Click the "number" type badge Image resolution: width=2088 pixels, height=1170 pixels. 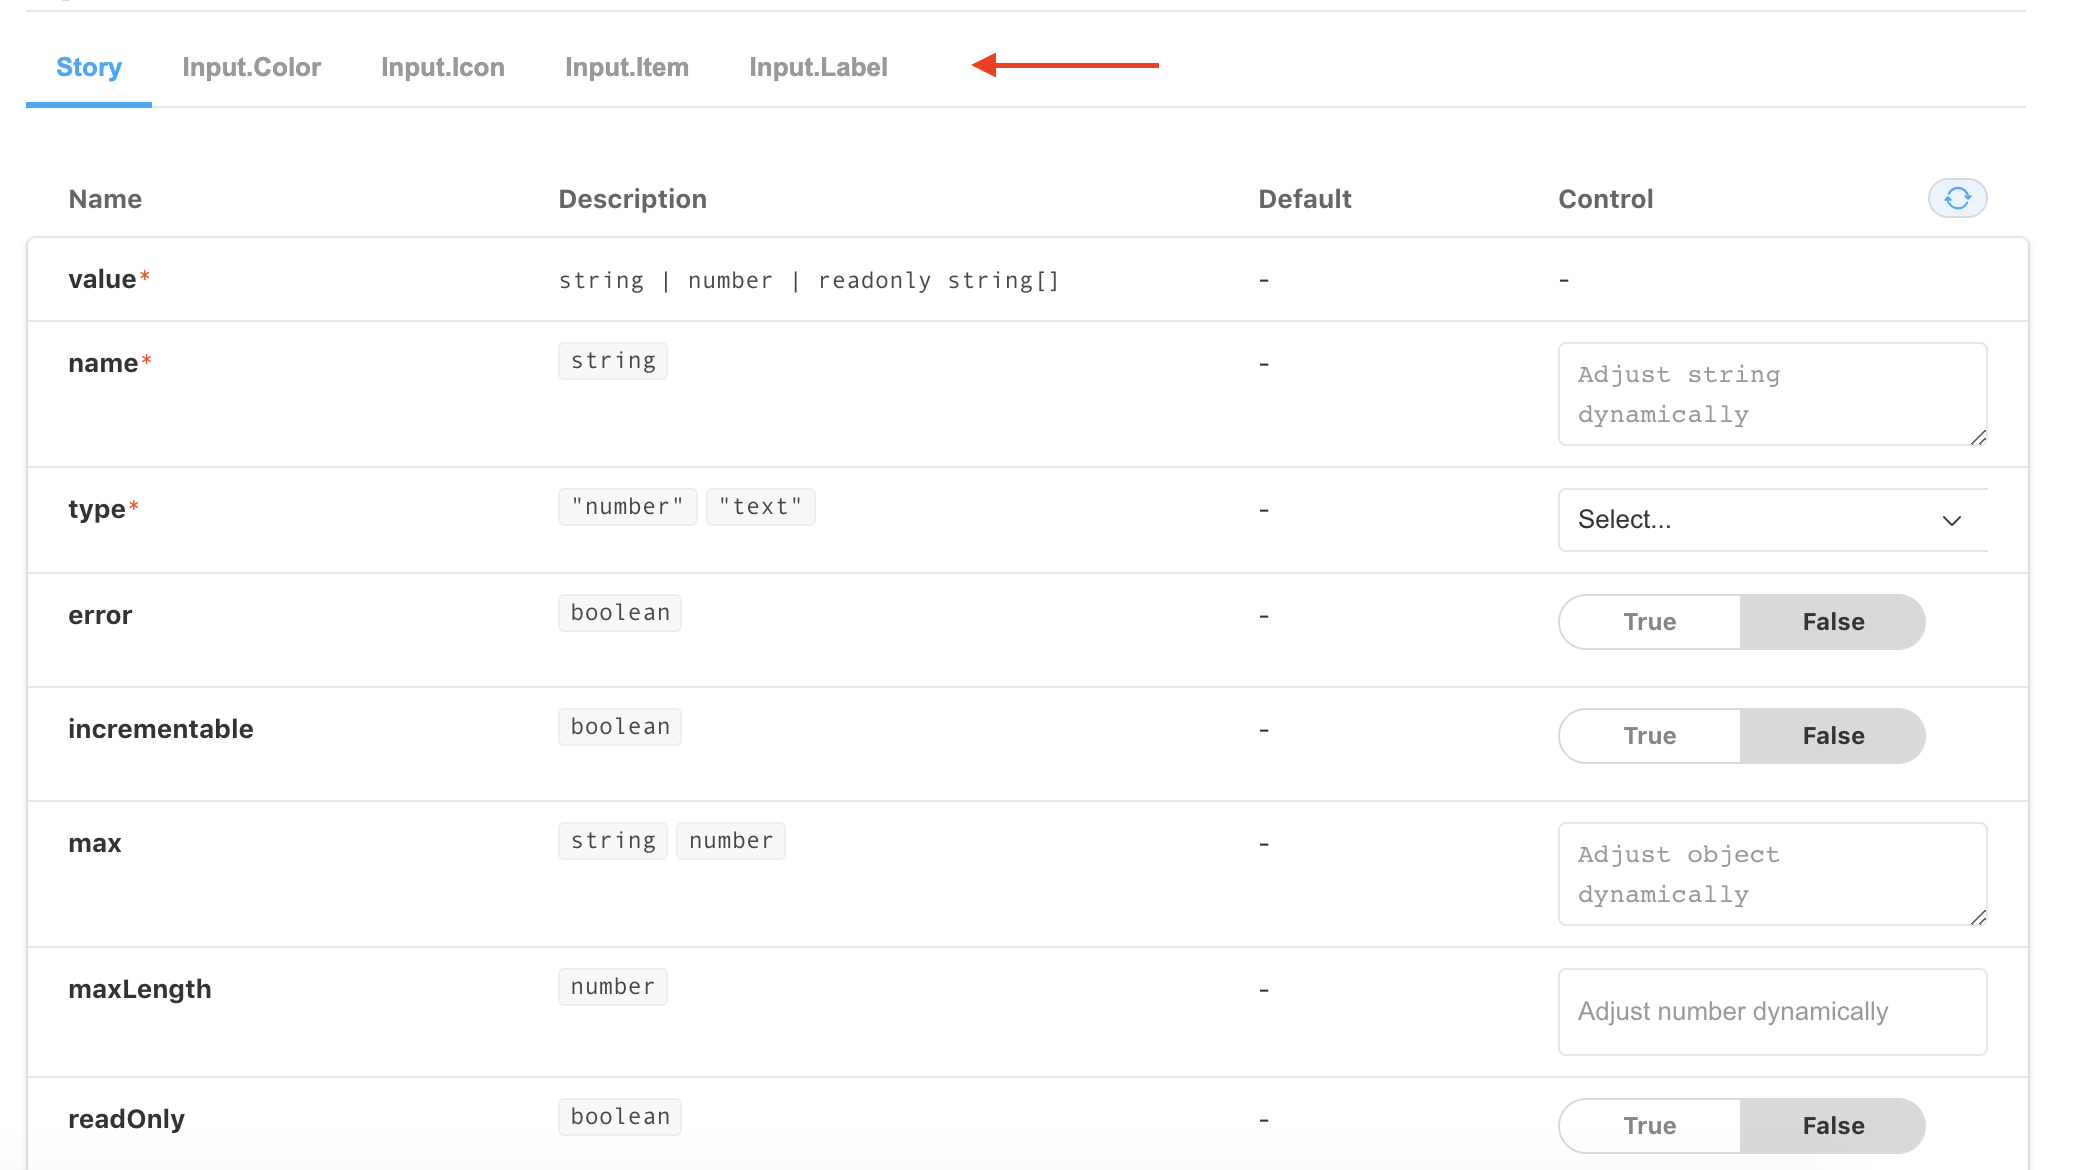[627, 506]
